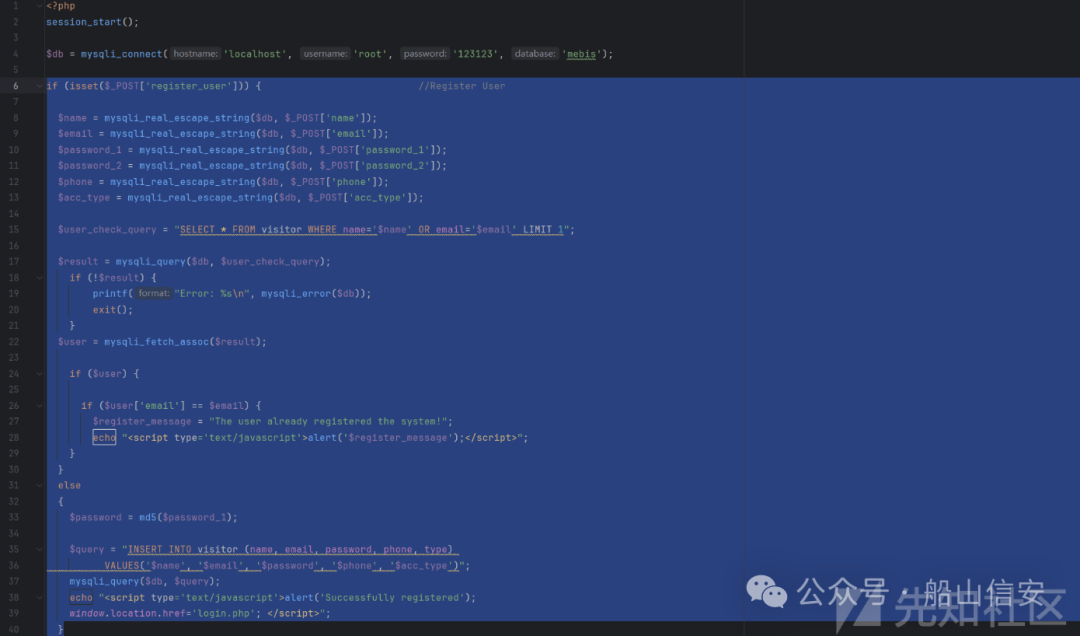Click the 'database:' inlay hint
This screenshot has width=1080, height=636.
pos(535,54)
